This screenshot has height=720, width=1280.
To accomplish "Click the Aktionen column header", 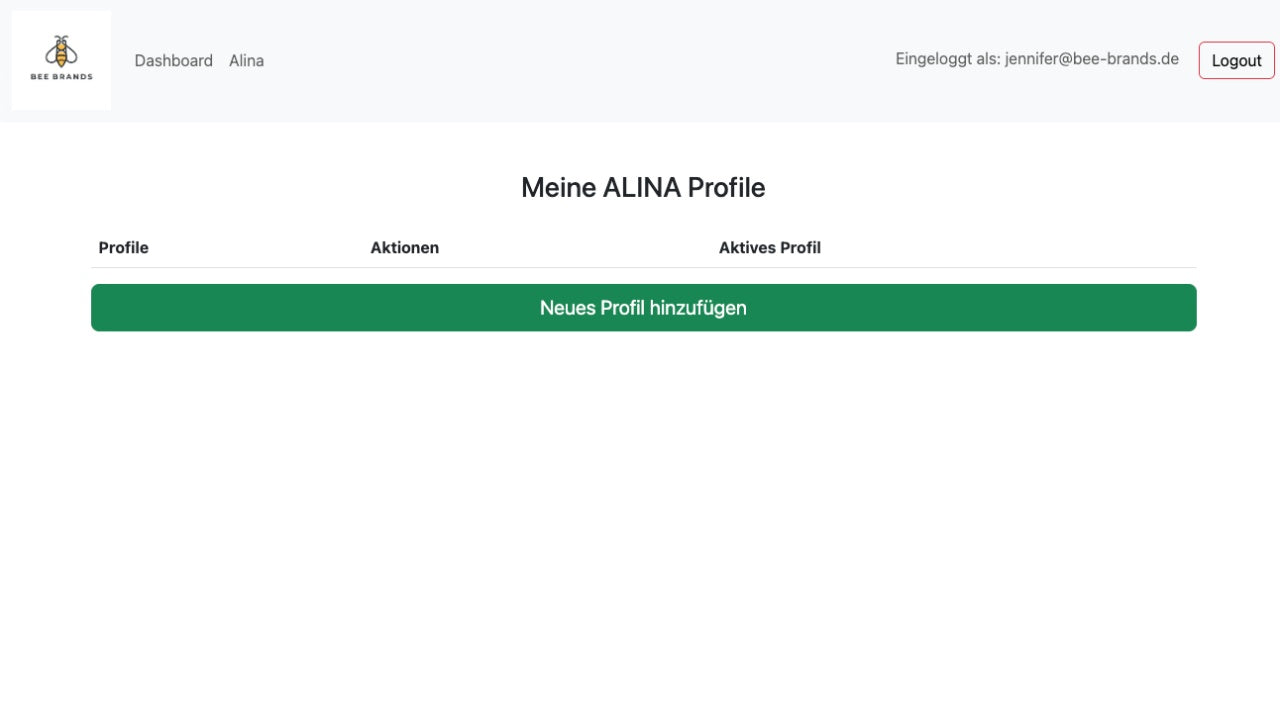I will pyautogui.click(x=405, y=247).
